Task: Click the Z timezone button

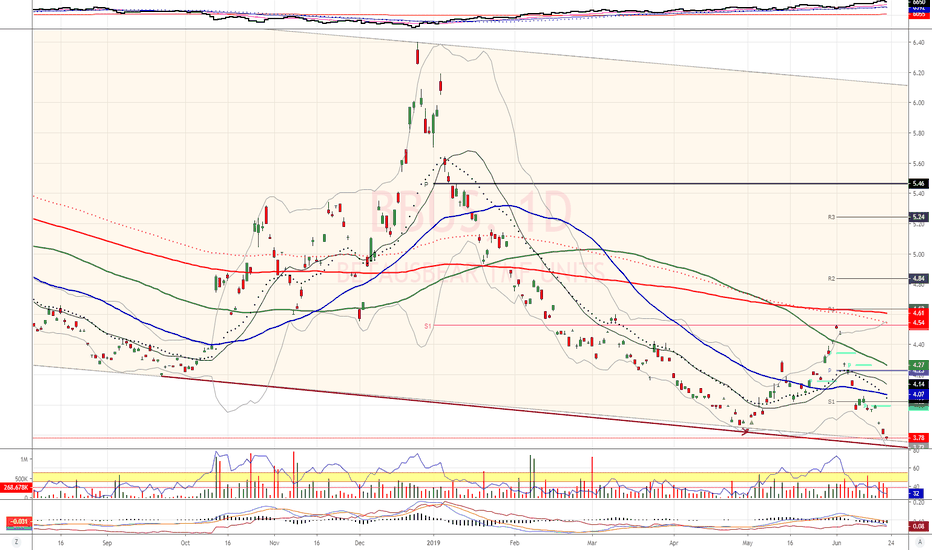Action: 17,542
